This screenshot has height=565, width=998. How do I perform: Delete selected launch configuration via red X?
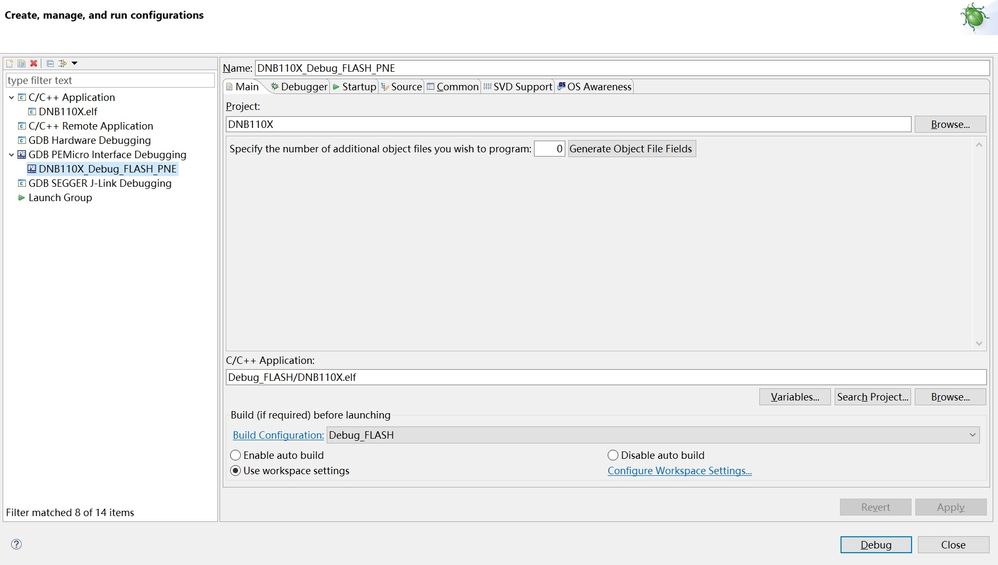[x=33, y=64]
